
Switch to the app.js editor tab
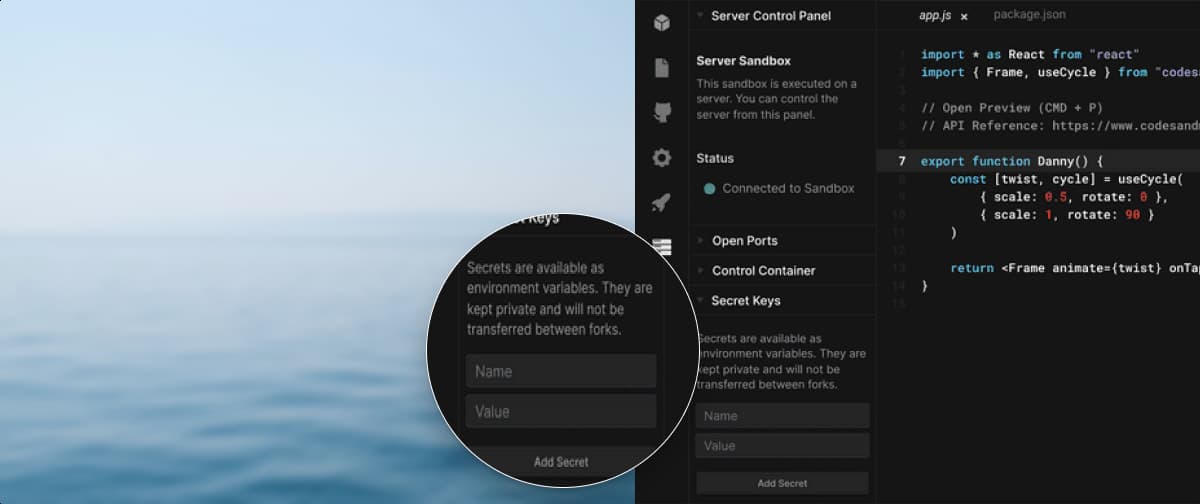coord(934,16)
